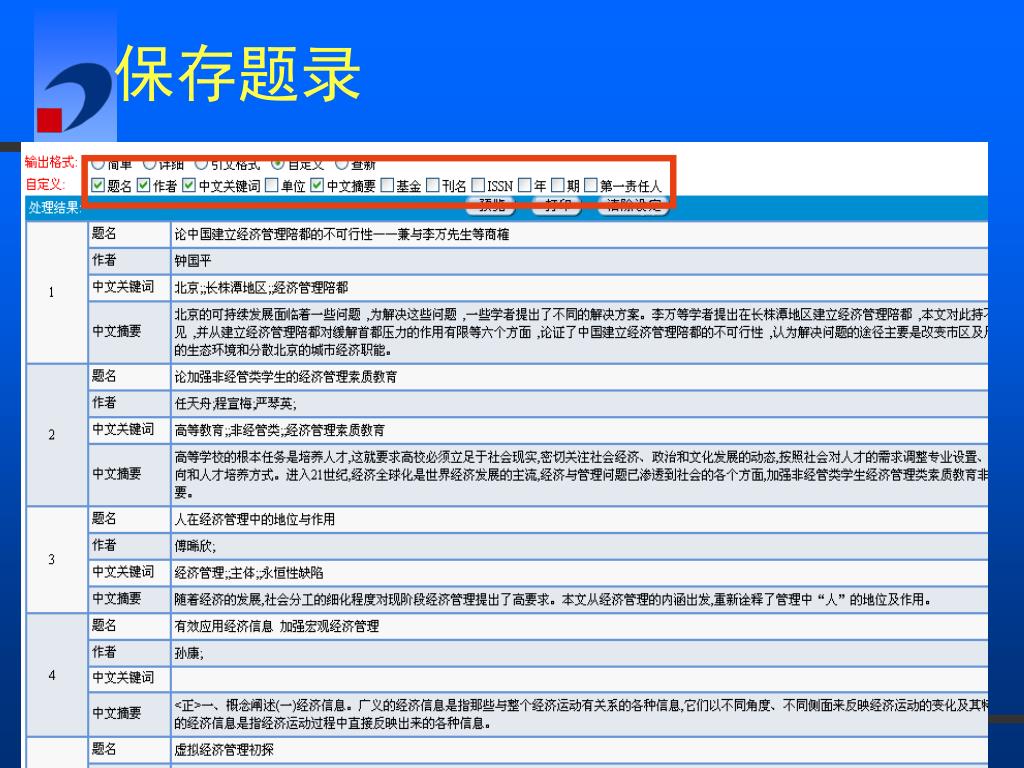
Task: Click title 虚拟经济管理初探
Action: (x=224, y=750)
